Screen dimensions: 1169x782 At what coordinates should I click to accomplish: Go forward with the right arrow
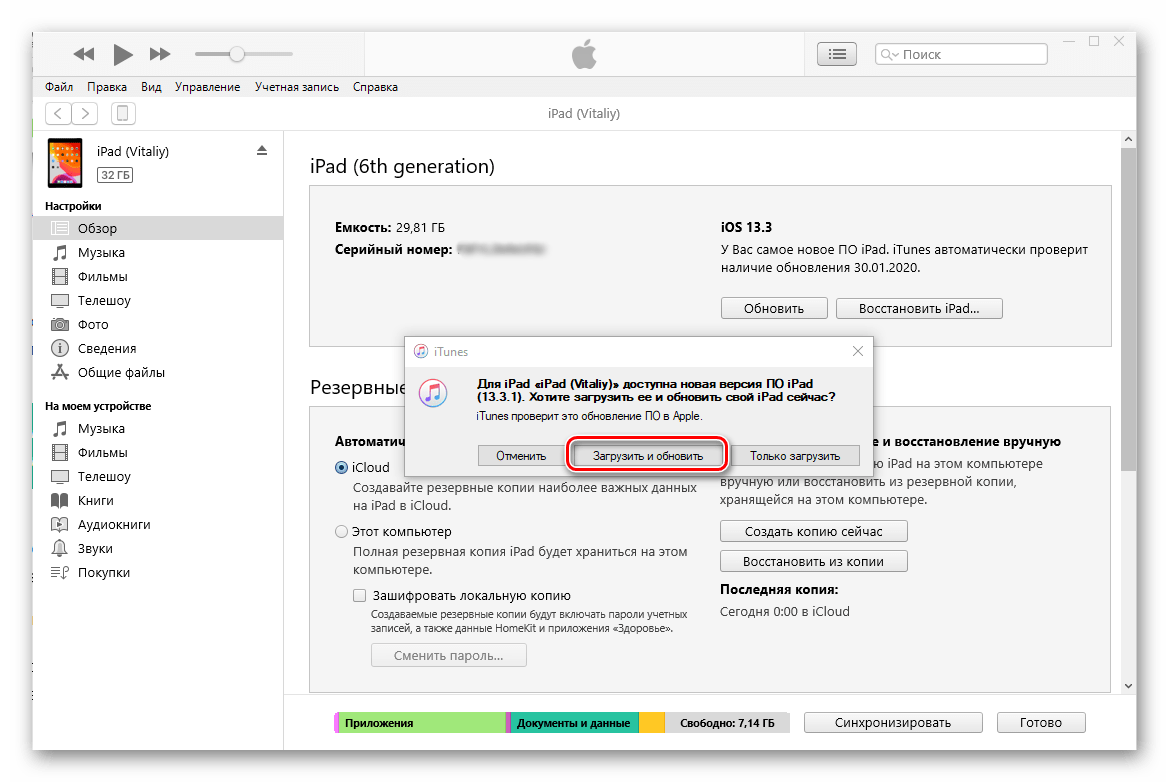click(x=85, y=113)
